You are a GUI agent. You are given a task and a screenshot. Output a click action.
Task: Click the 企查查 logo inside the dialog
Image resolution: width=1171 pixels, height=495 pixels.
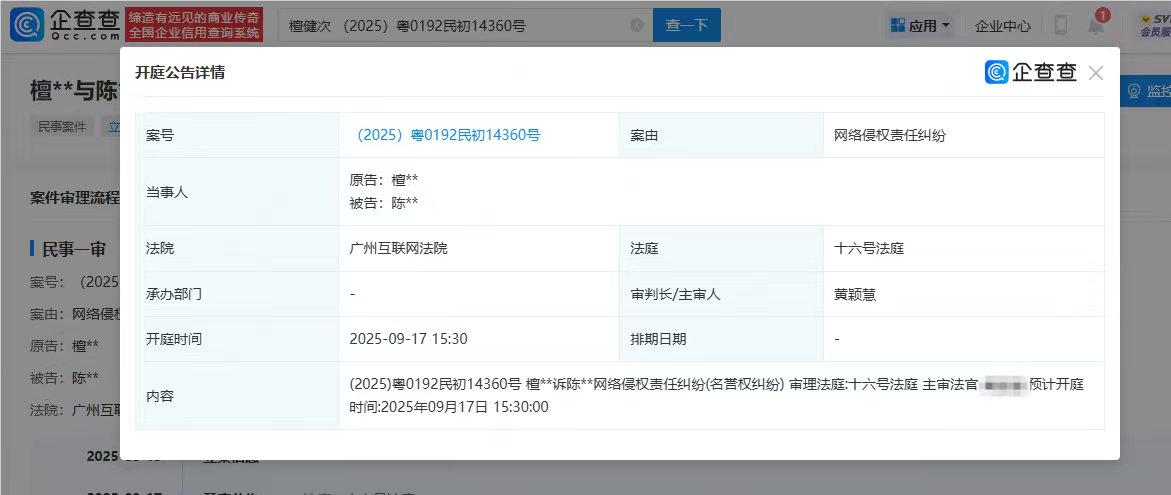(1031, 72)
